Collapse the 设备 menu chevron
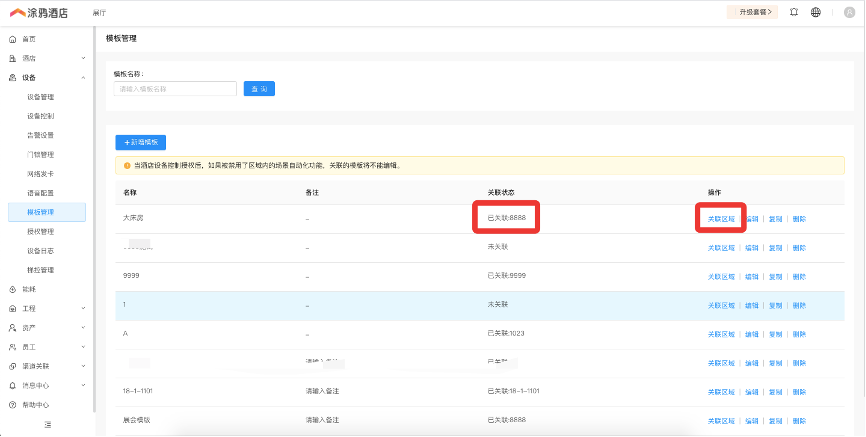This screenshot has width=866, height=437. pos(83,78)
